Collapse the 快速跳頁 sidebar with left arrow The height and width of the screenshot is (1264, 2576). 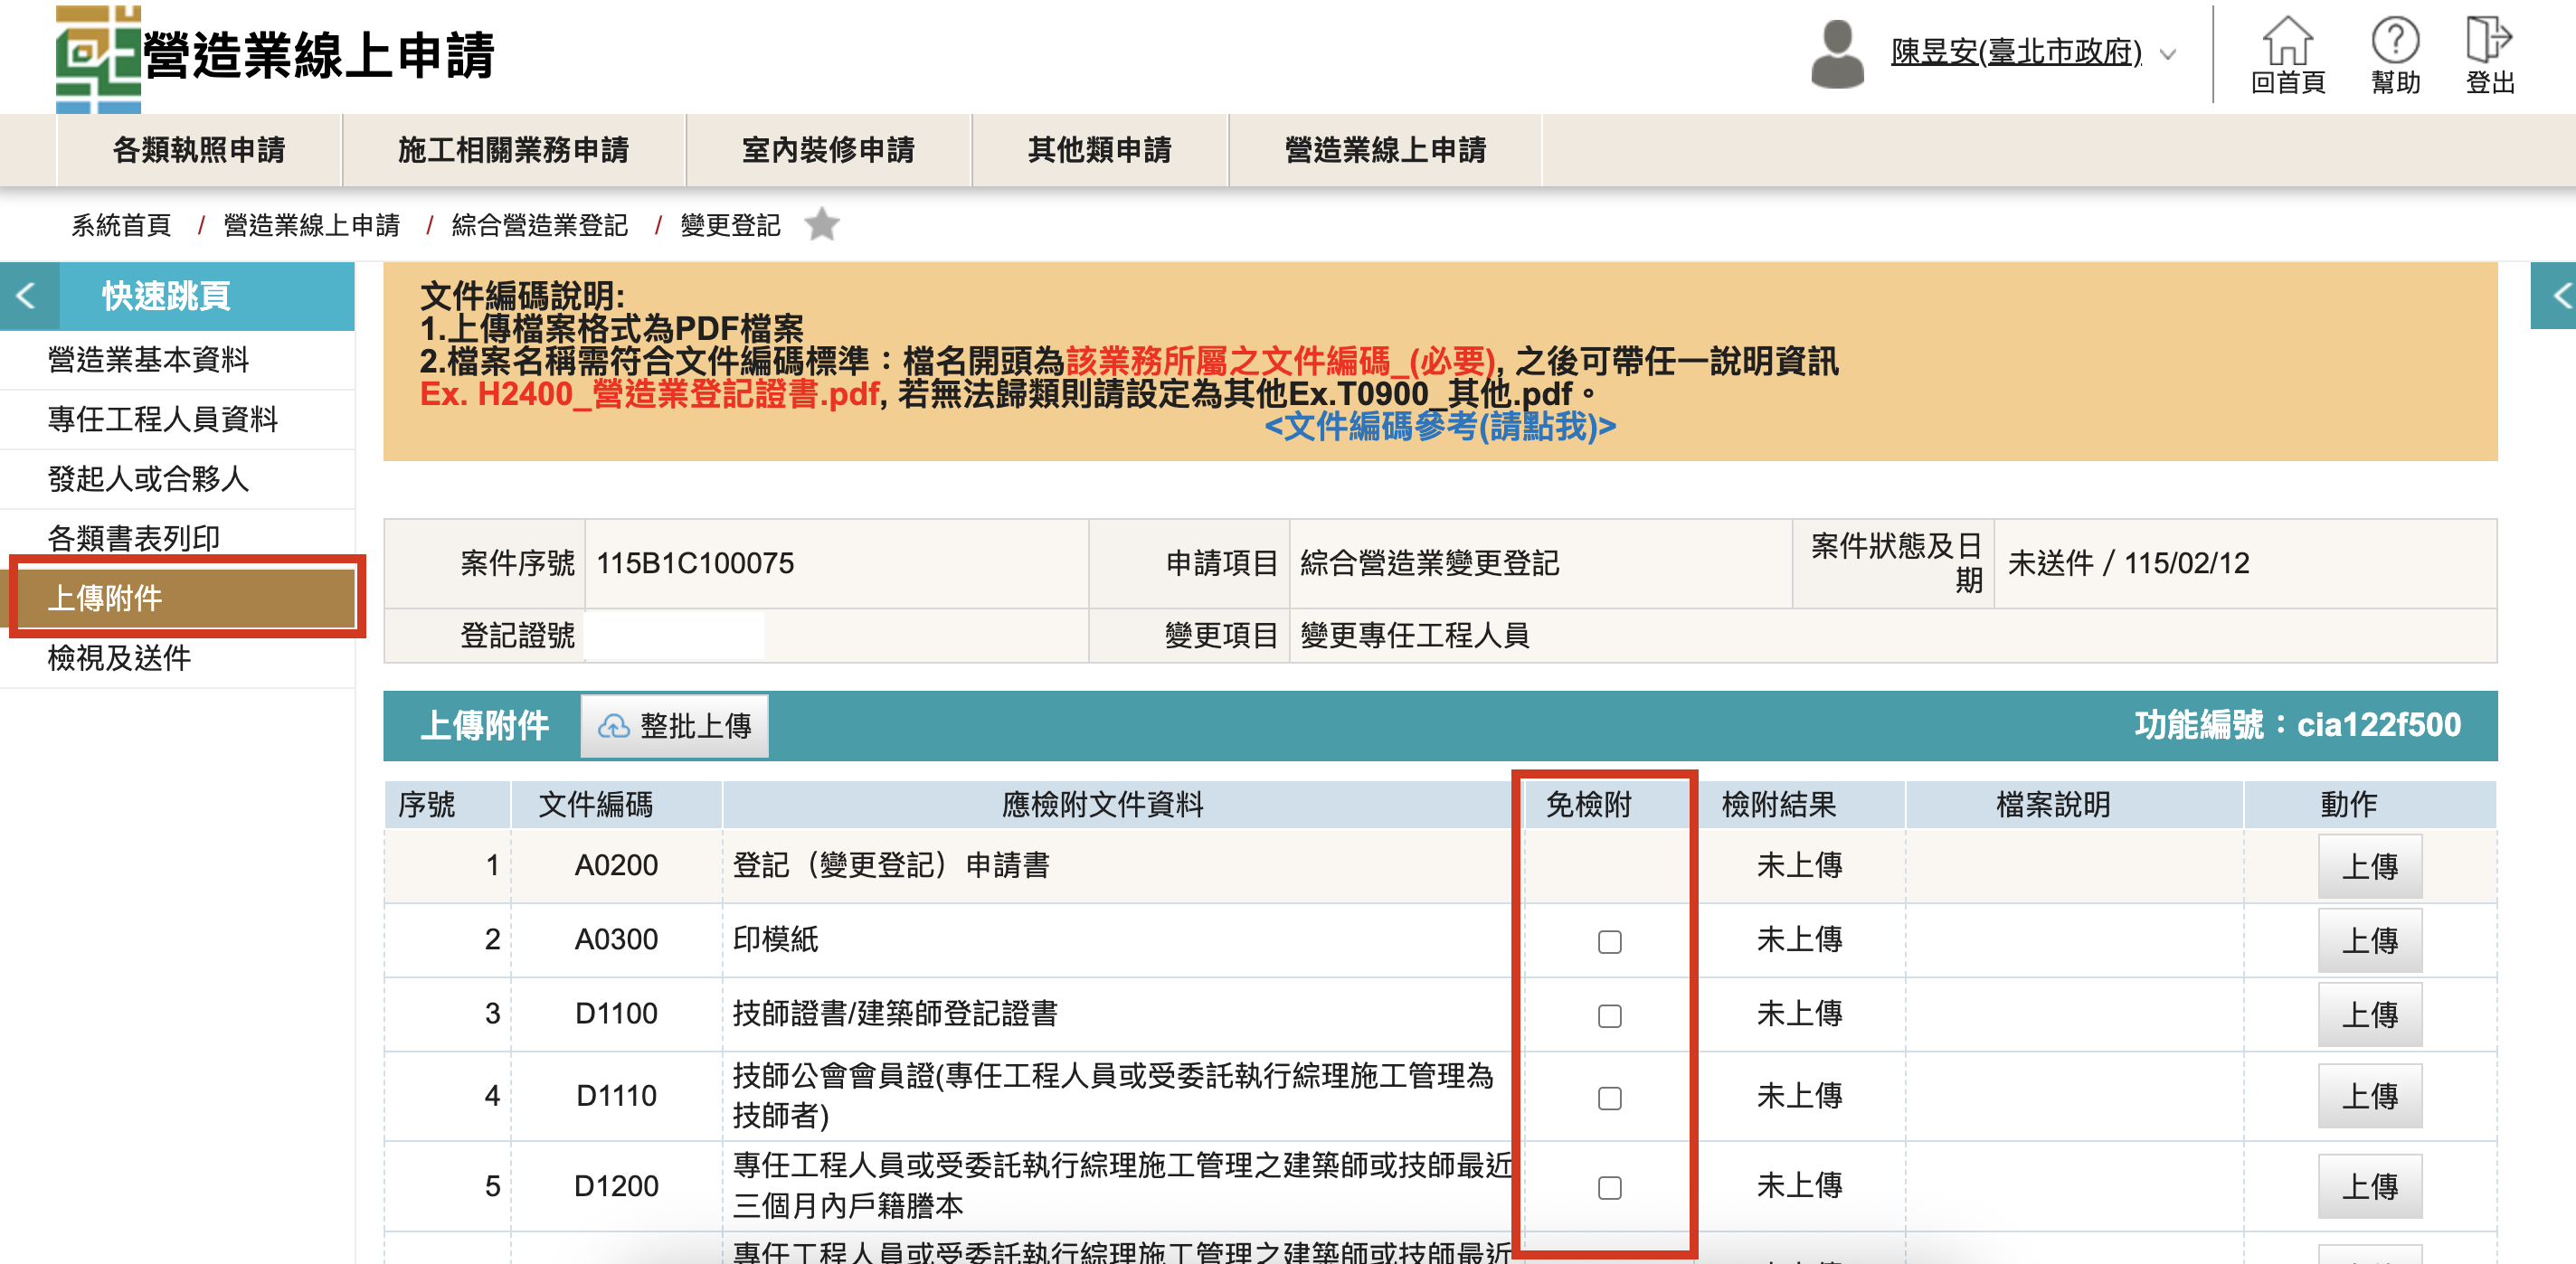[x=27, y=296]
